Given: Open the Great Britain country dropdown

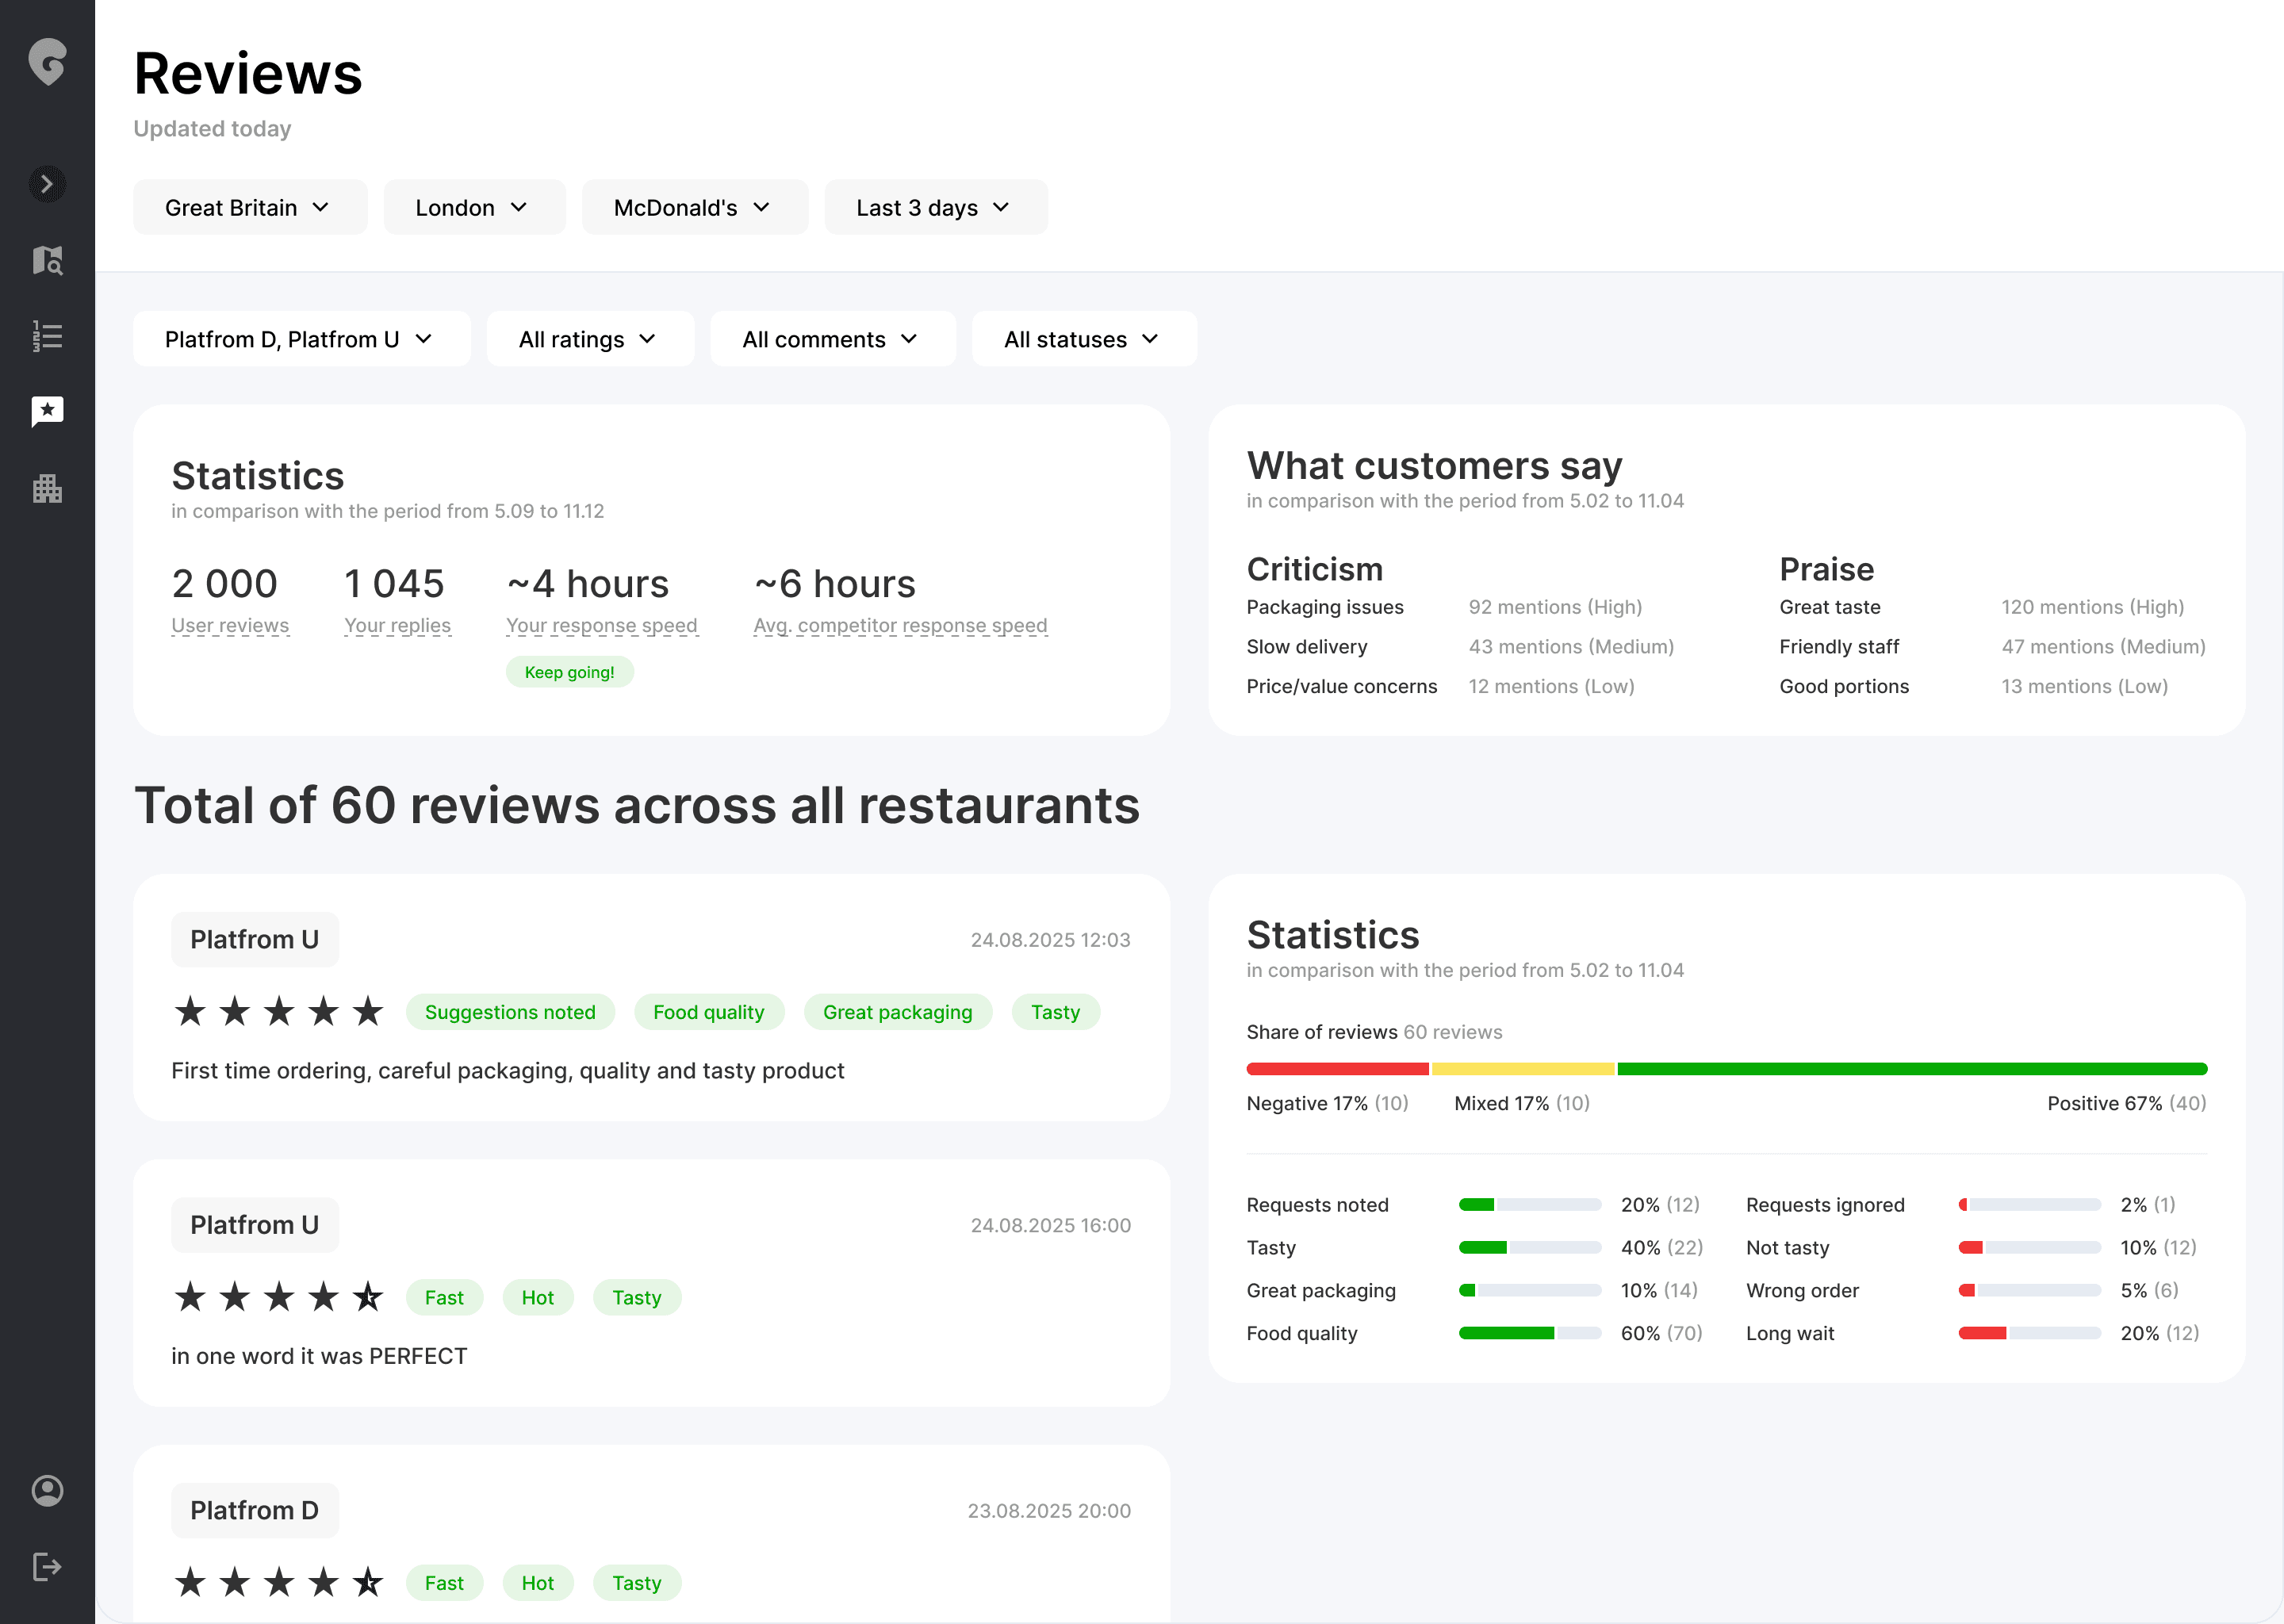Looking at the screenshot, I should [250, 207].
